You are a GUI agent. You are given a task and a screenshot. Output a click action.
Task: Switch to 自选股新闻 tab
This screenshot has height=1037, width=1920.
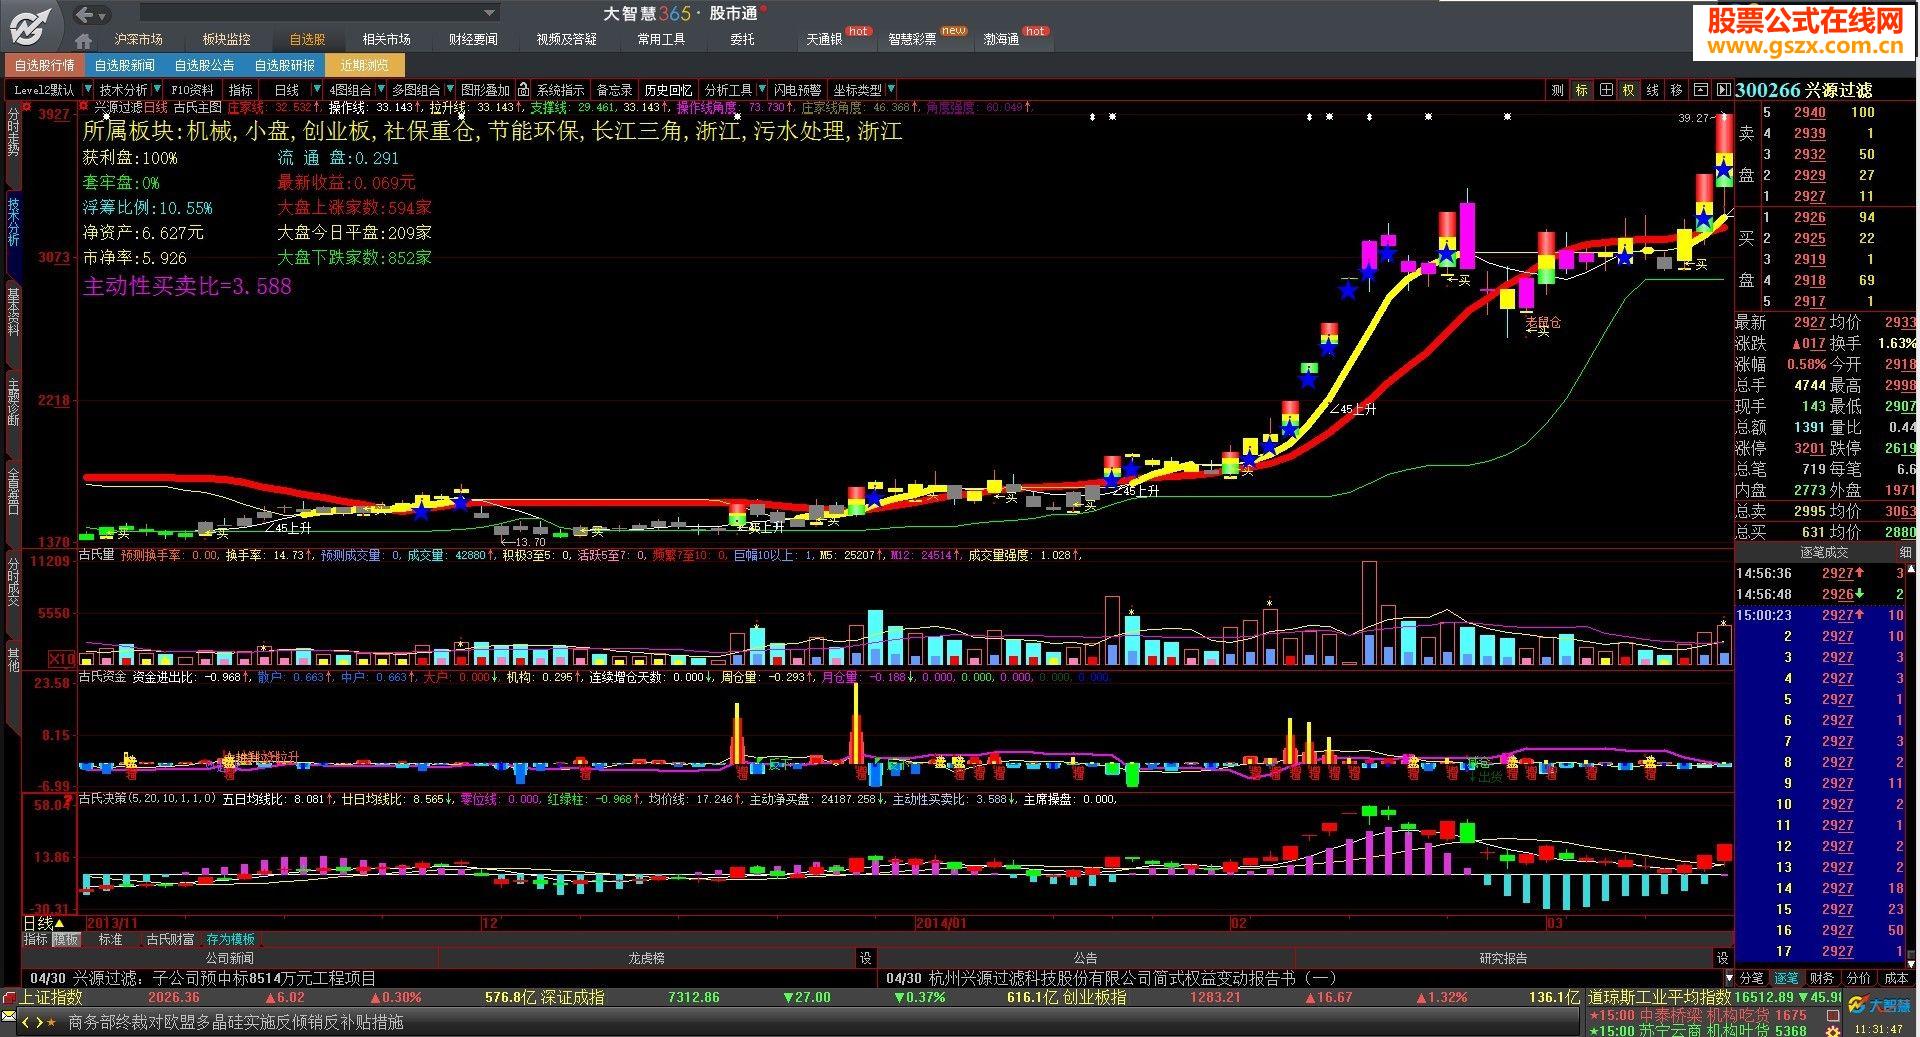124,66
